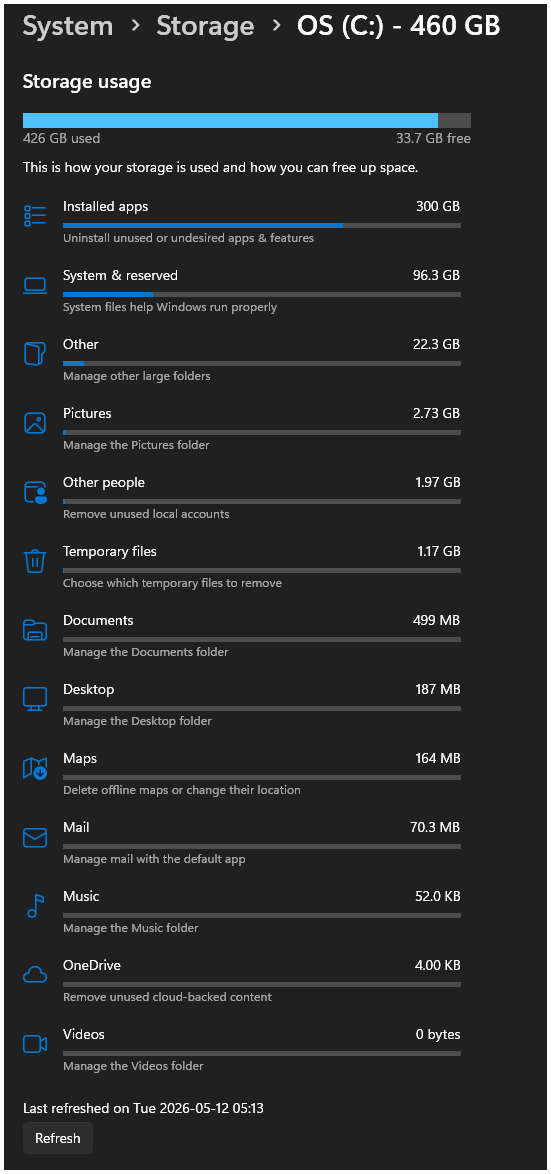Click the 499 MB size value
551x1174 pixels.
coord(436,620)
